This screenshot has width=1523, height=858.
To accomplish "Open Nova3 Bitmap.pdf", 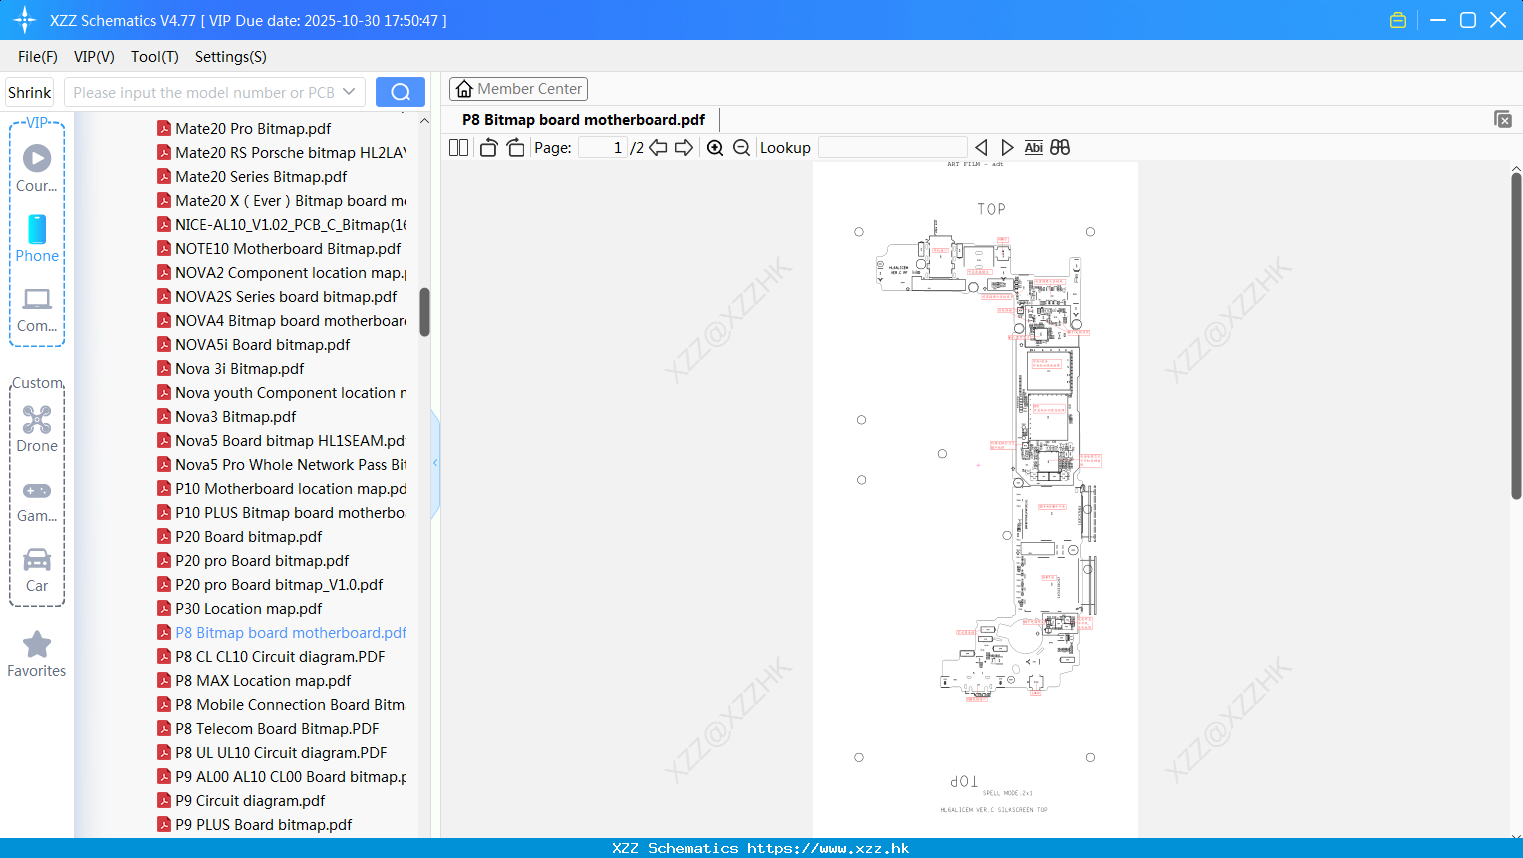I will (x=235, y=416).
